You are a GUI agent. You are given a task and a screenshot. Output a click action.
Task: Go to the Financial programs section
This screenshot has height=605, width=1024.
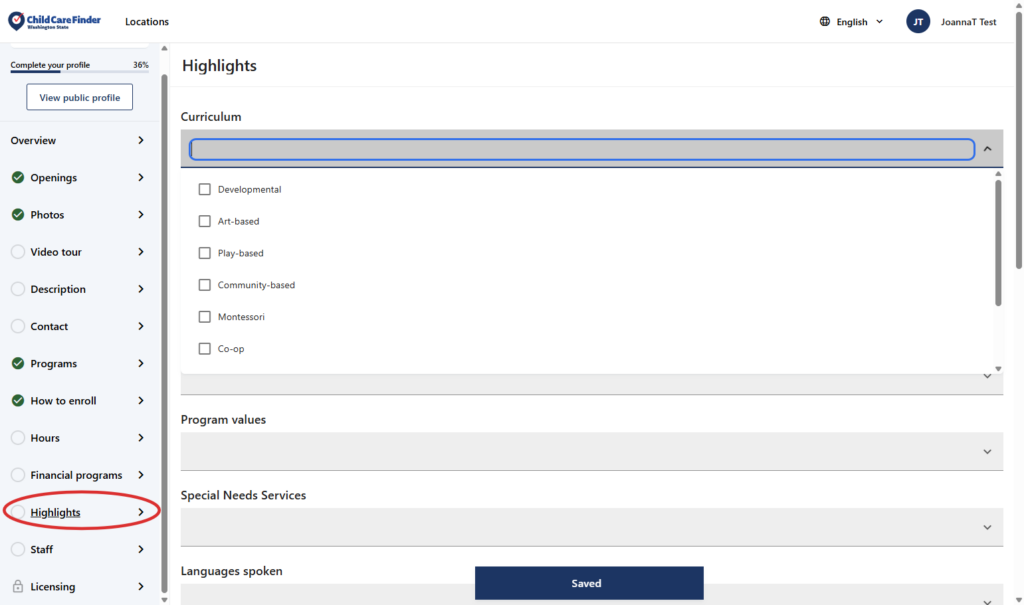(x=76, y=475)
